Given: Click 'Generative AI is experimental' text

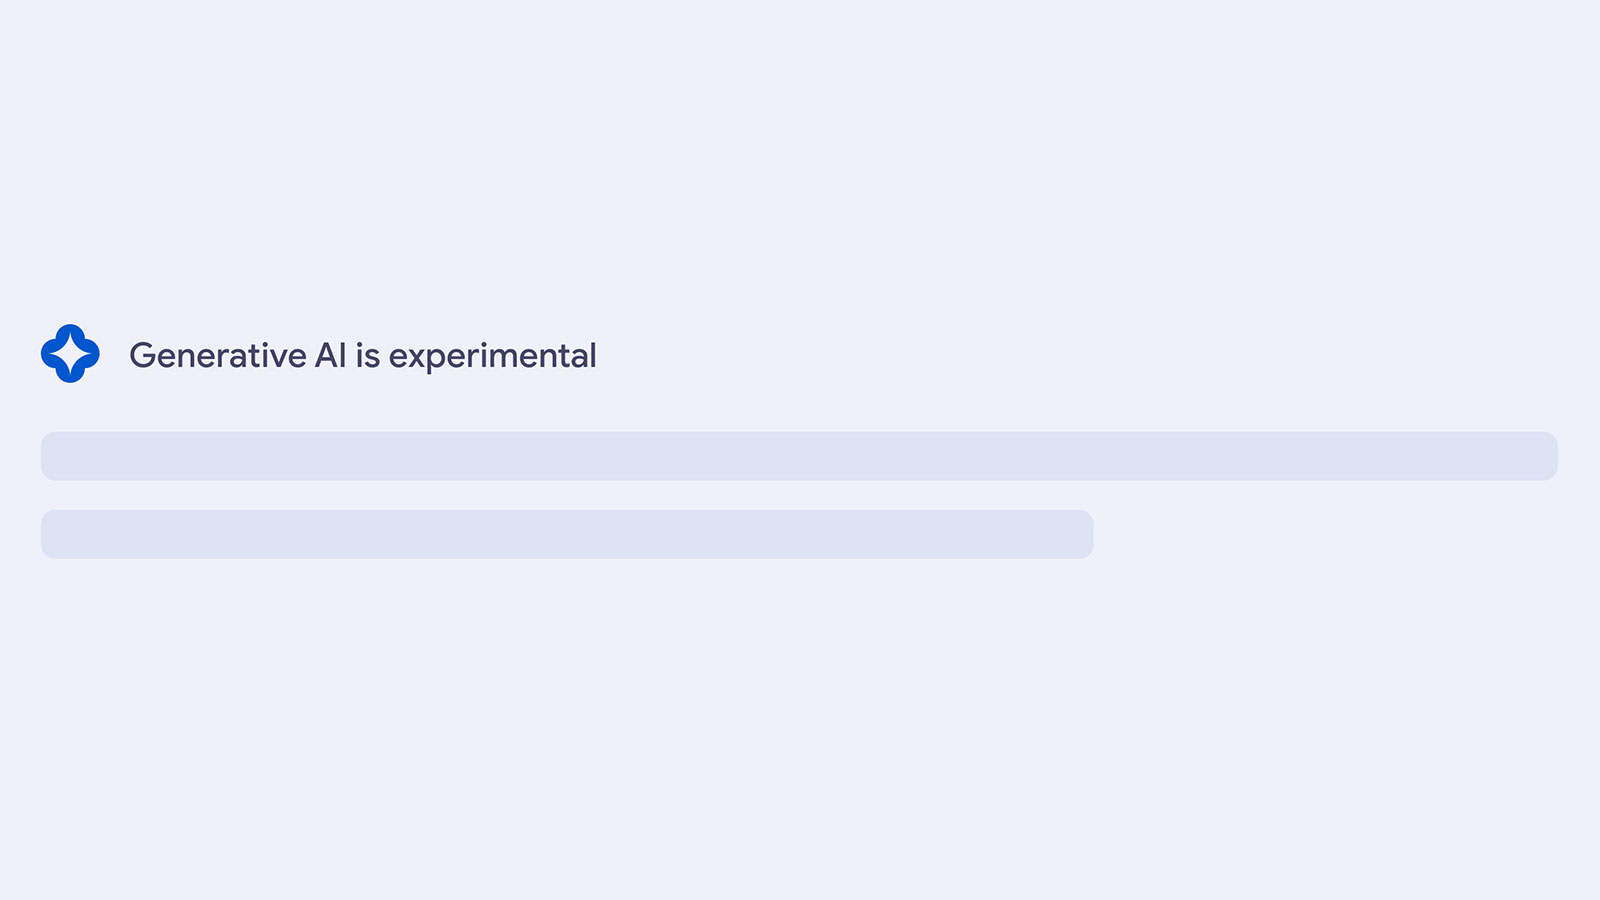Looking at the screenshot, I should tap(363, 356).
